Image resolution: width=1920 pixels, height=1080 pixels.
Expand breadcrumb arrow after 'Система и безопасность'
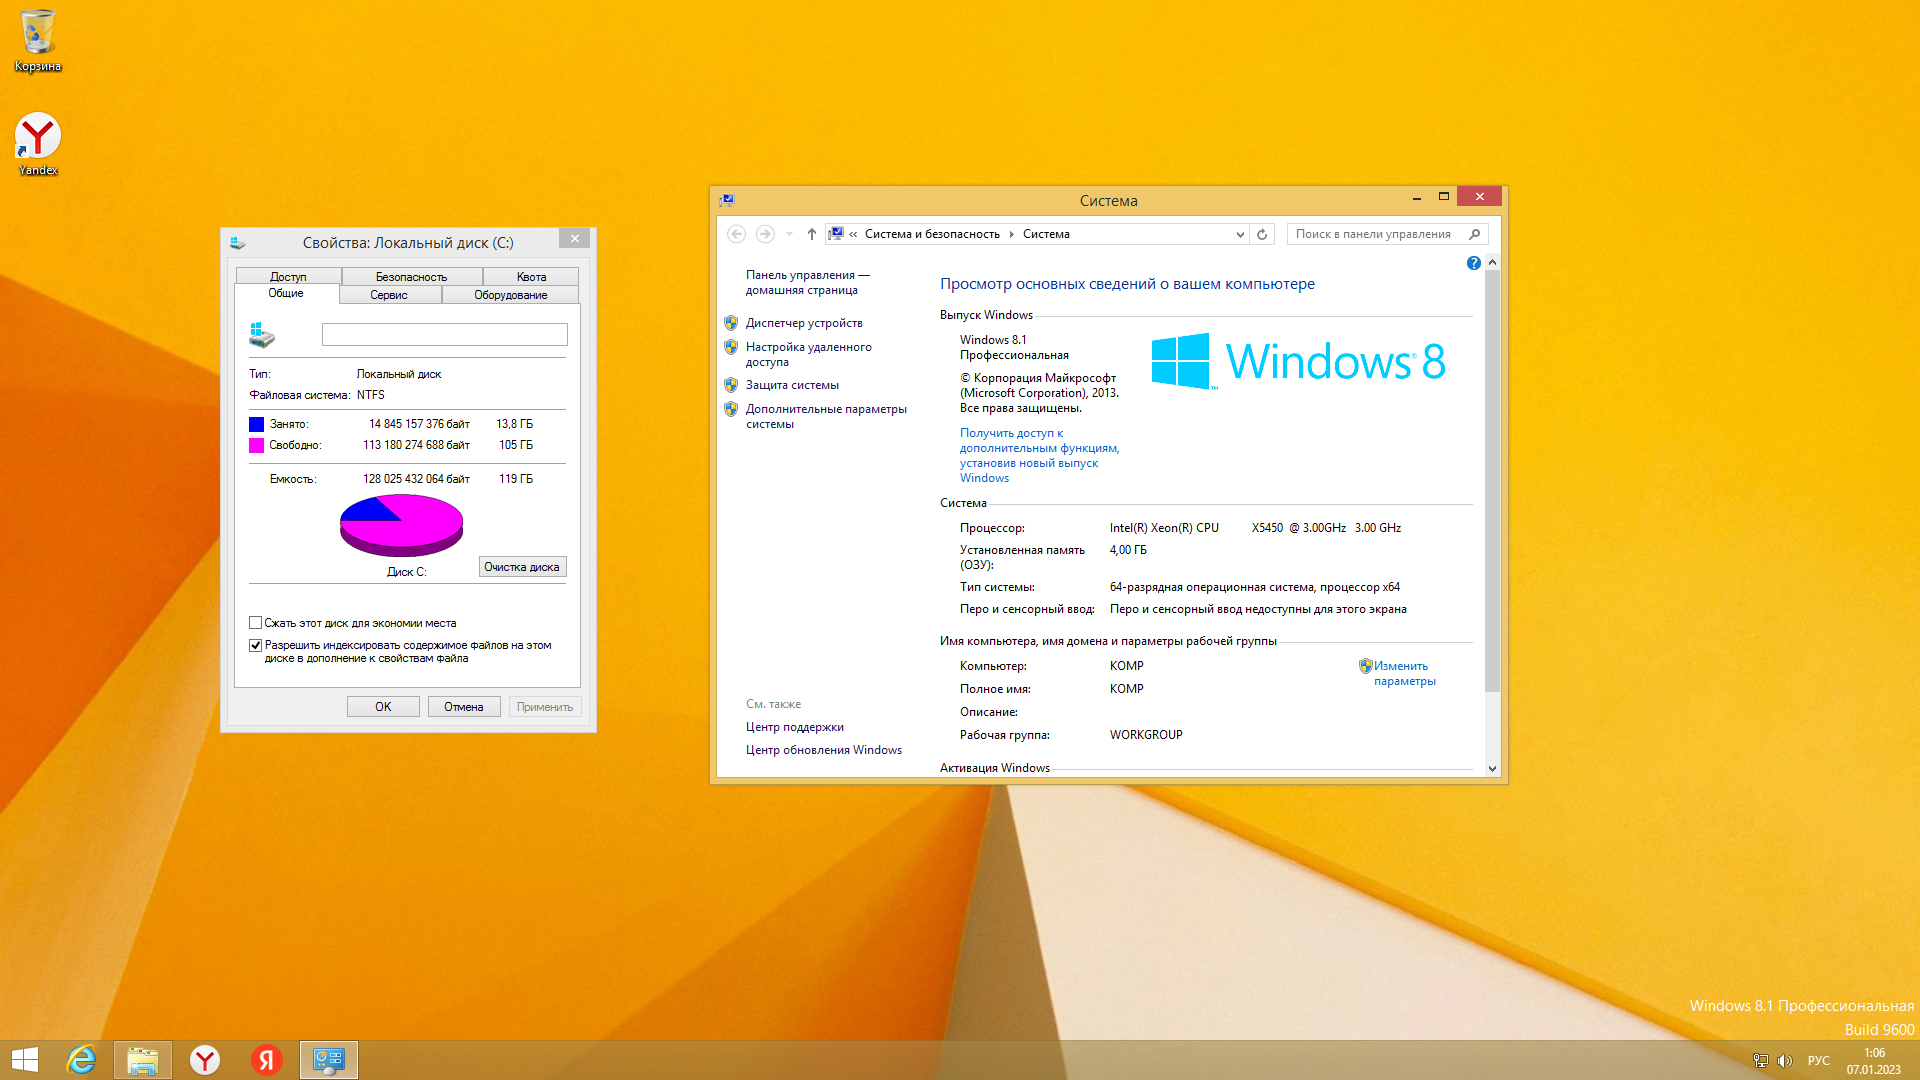coord(1011,234)
